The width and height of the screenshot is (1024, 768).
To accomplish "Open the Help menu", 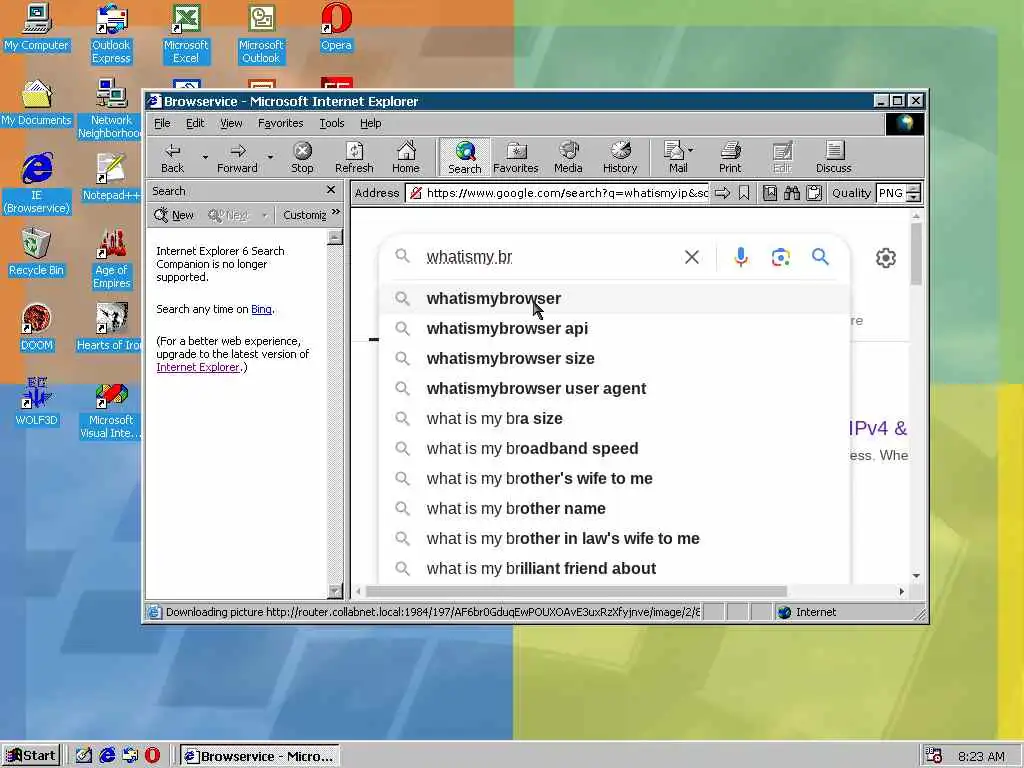I will pos(370,123).
